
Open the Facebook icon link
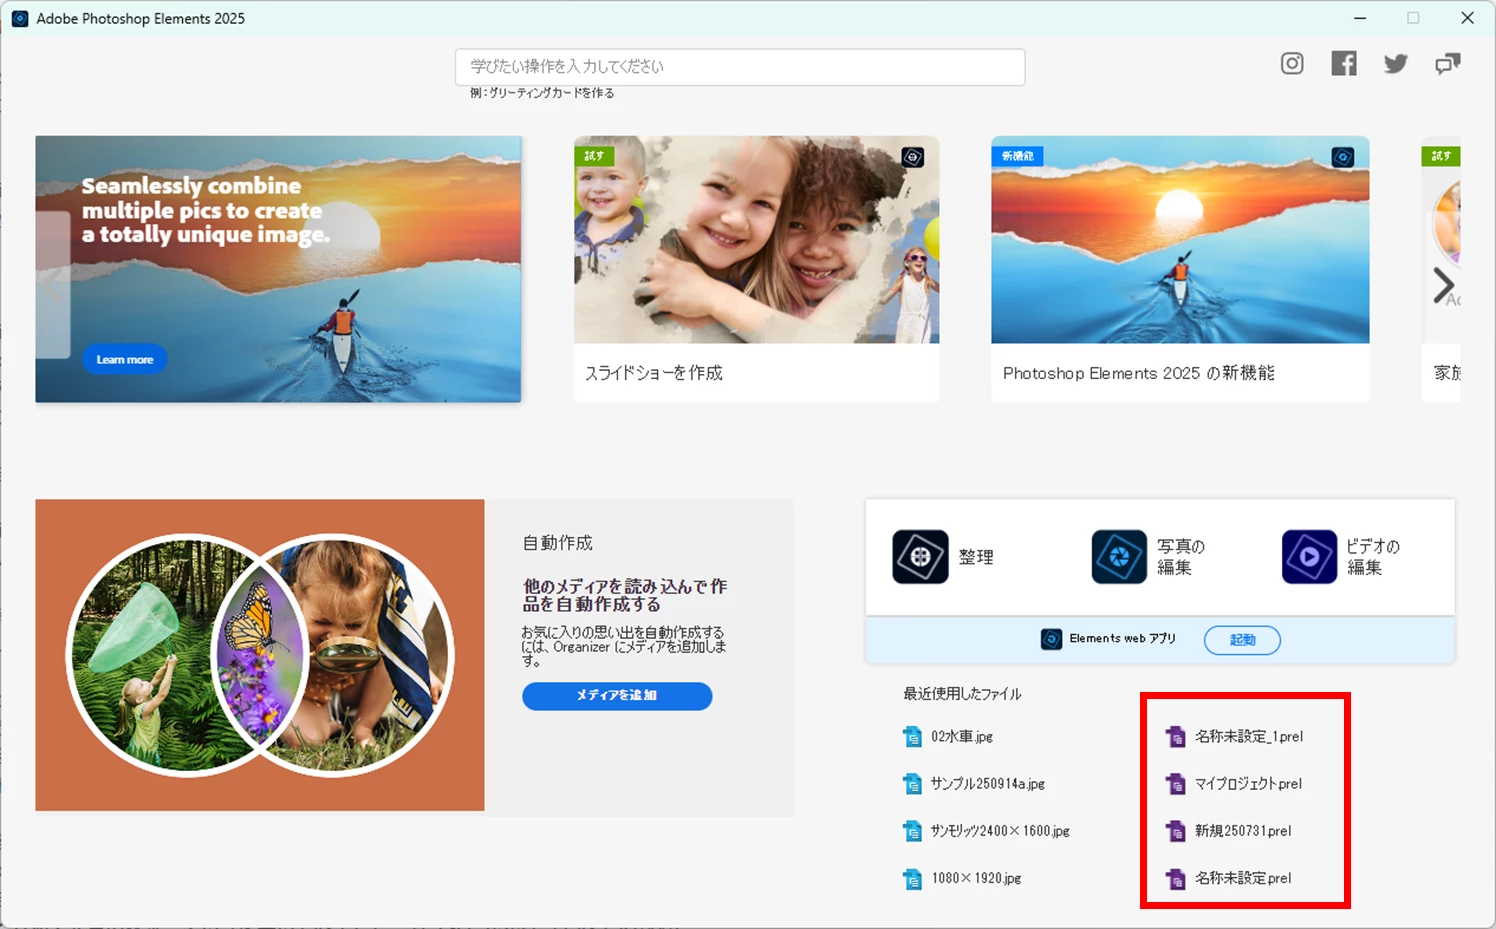point(1344,64)
